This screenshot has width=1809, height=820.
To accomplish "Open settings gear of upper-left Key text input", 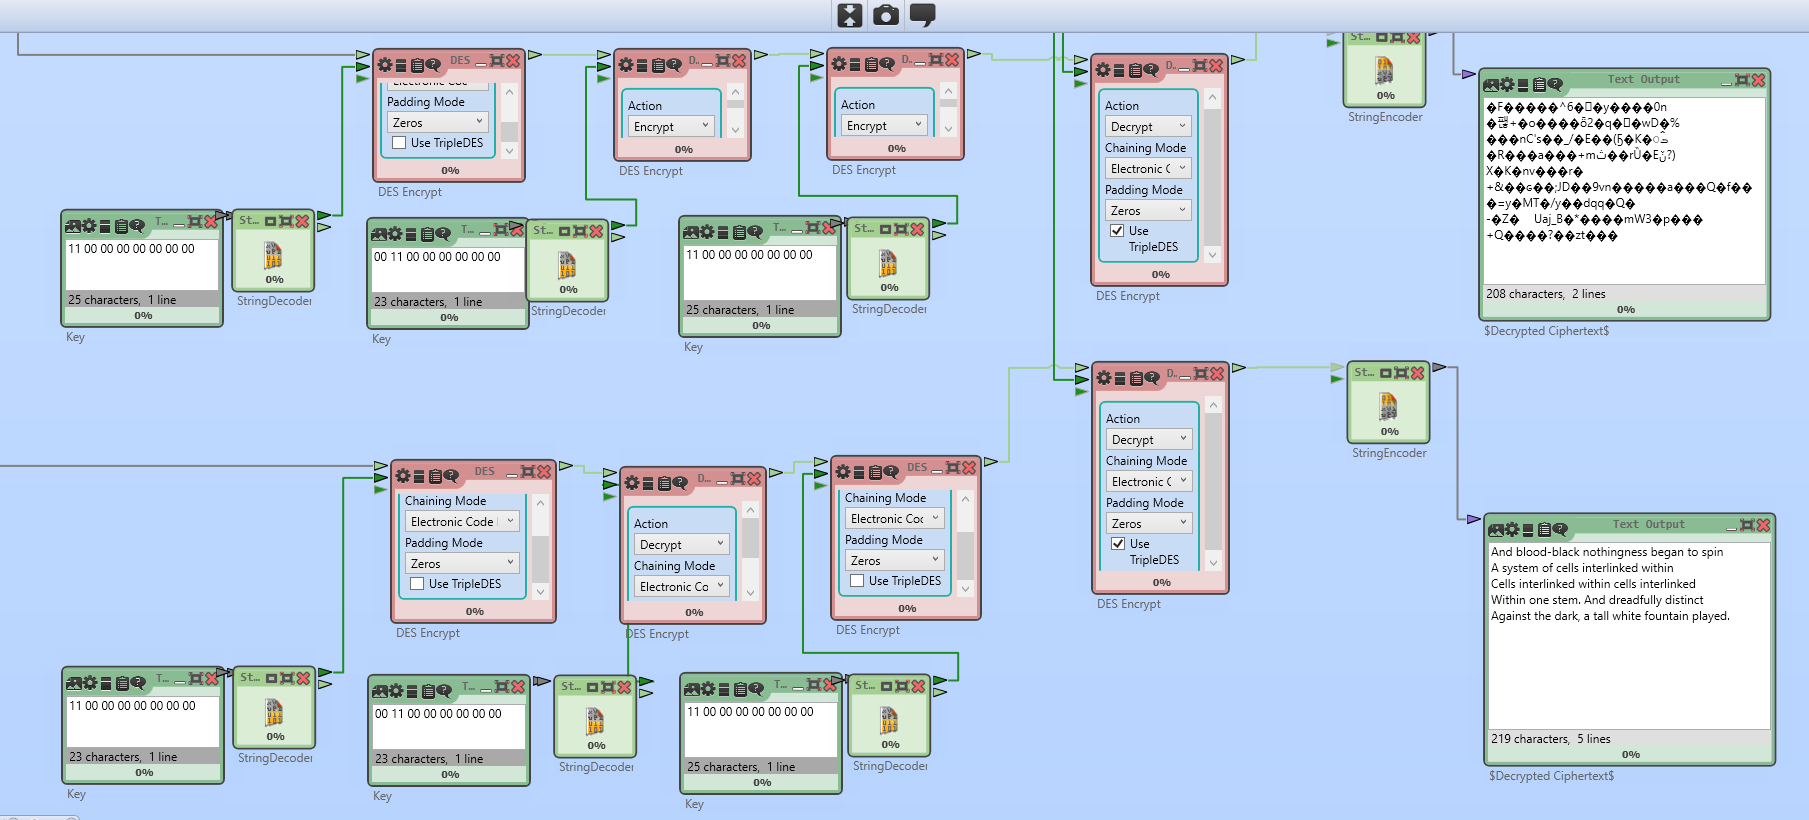I will [88, 225].
